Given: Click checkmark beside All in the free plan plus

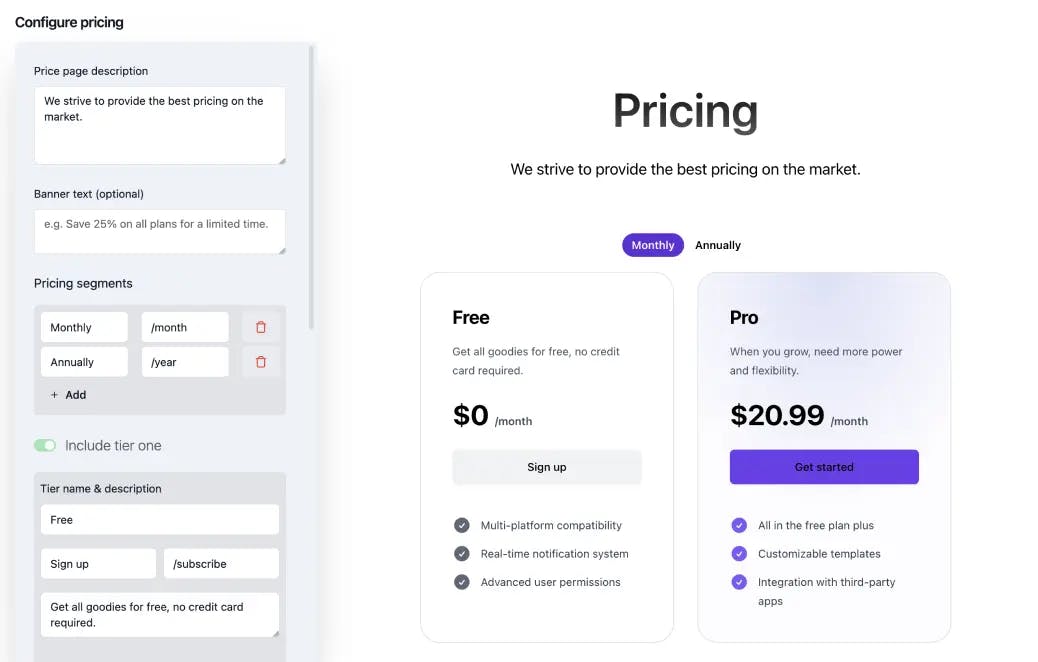Looking at the screenshot, I should (x=739, y=525).
